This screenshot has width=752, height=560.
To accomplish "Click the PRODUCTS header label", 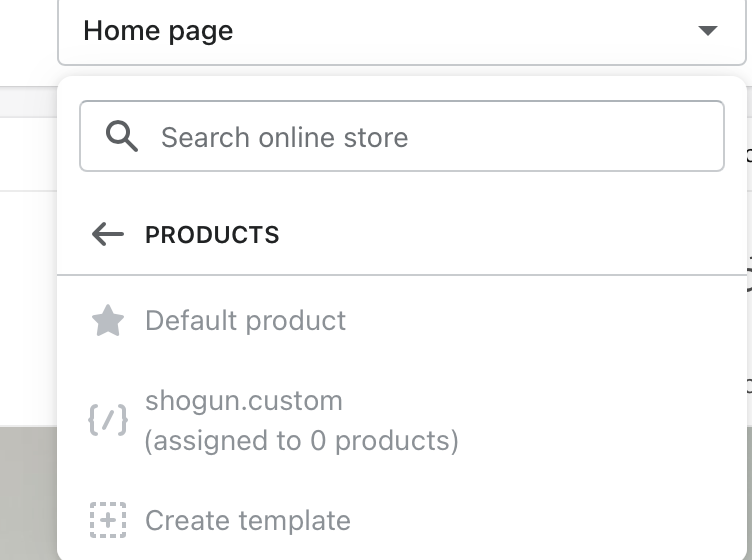I will pos(212,235).
